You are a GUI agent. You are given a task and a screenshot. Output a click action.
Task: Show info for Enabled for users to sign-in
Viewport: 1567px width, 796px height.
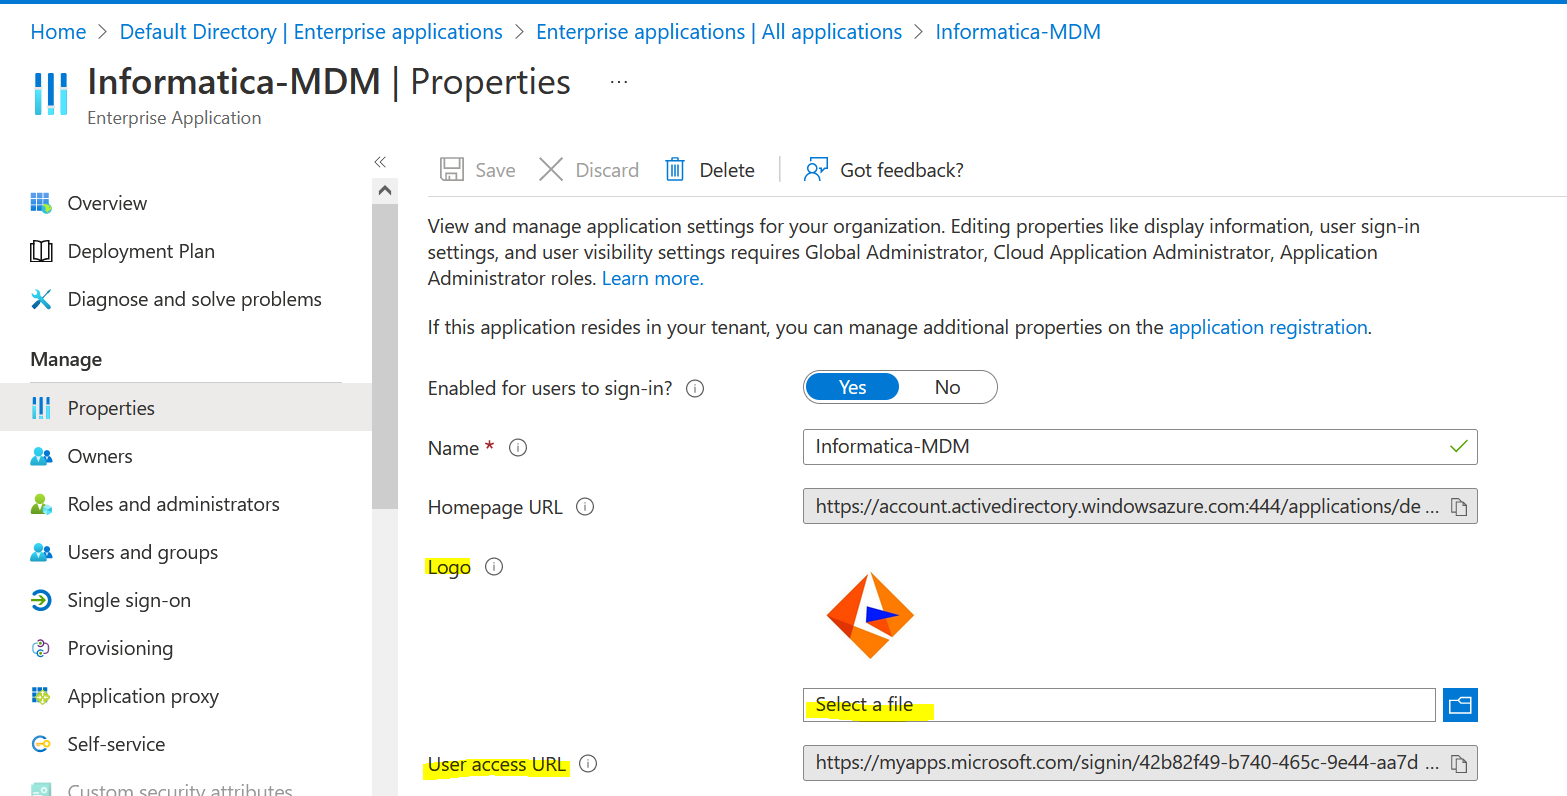pyautogui.click(x=695, y=388)
